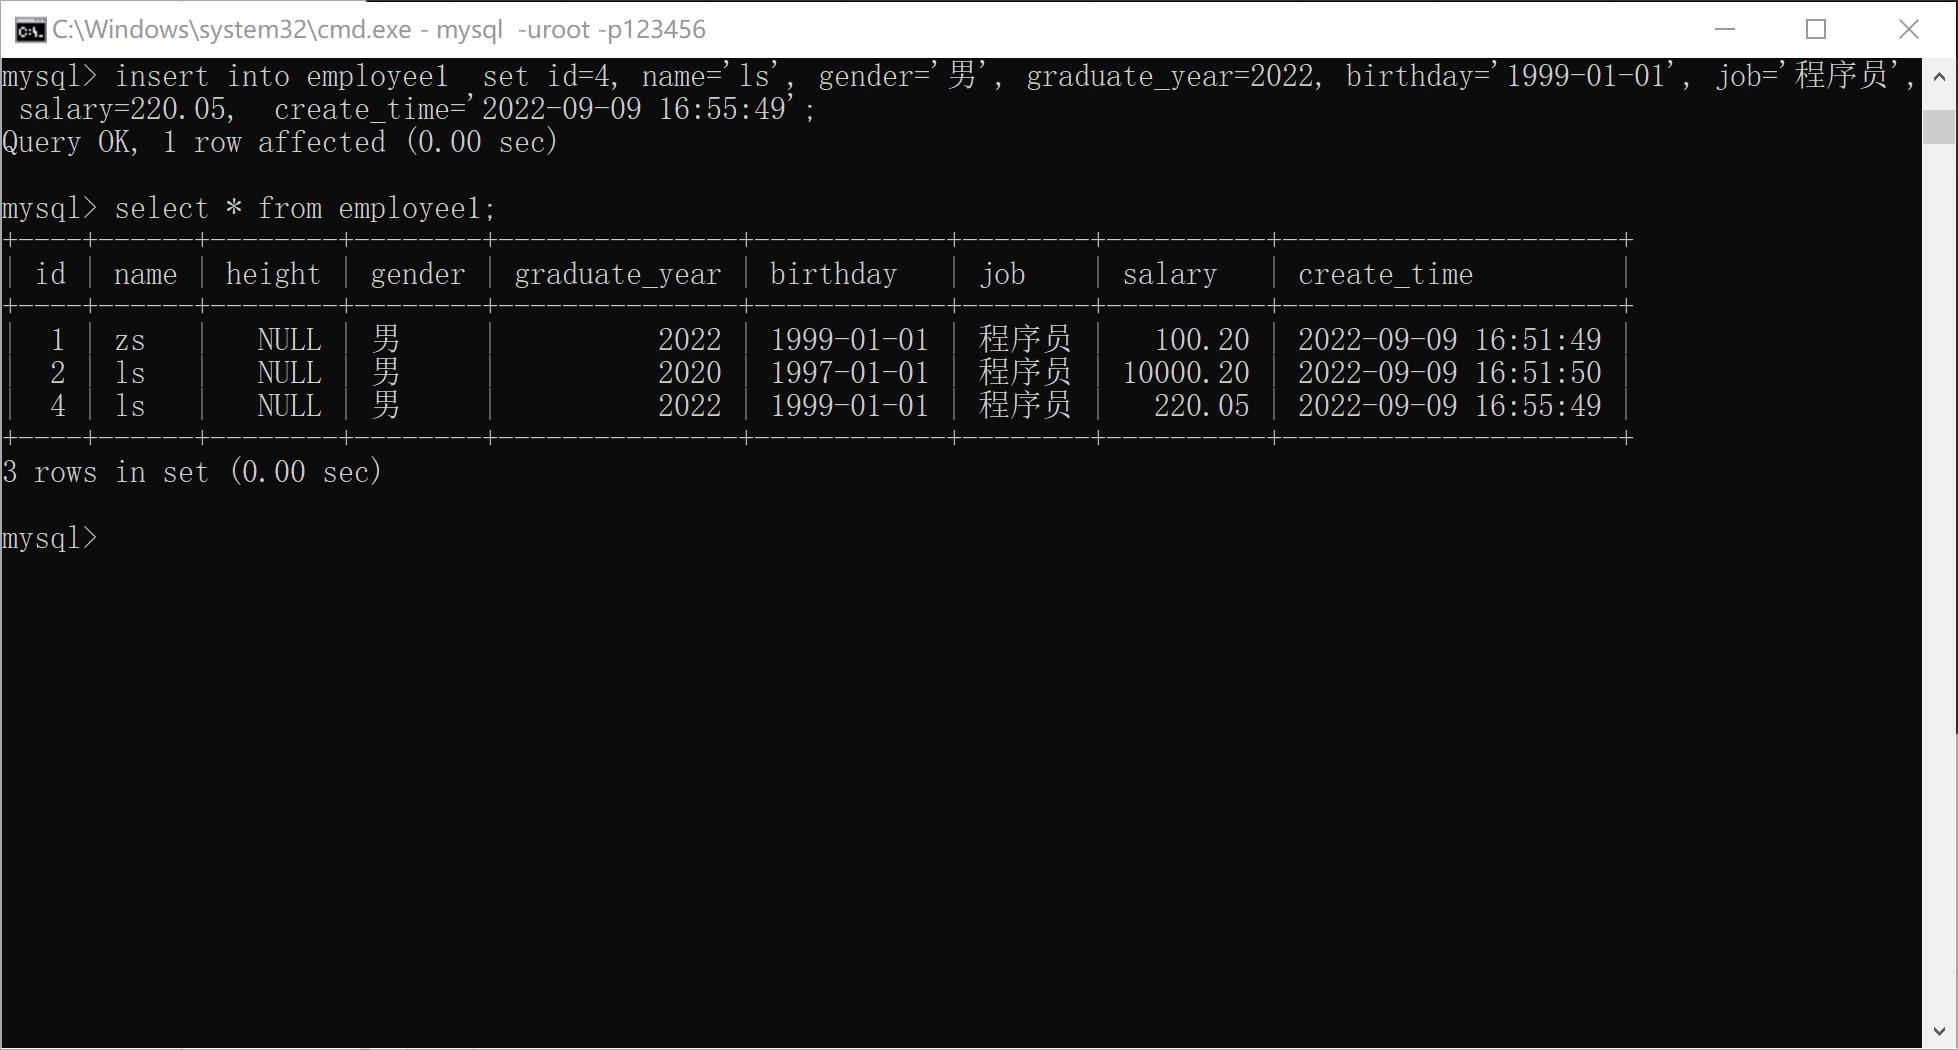The image size is (1958, 1050).
Task: Click the vertical scrollbar thumb
Action: point(1939,127)
